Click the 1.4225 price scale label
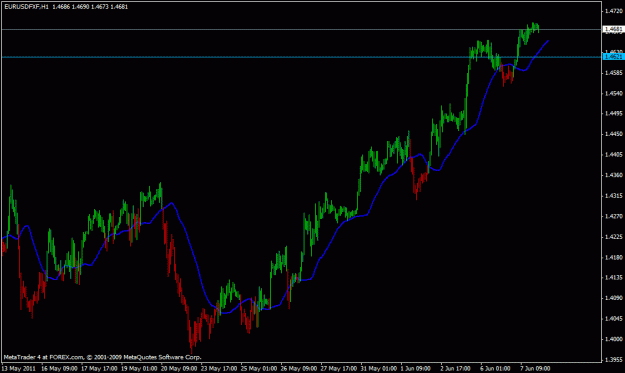 614,237
